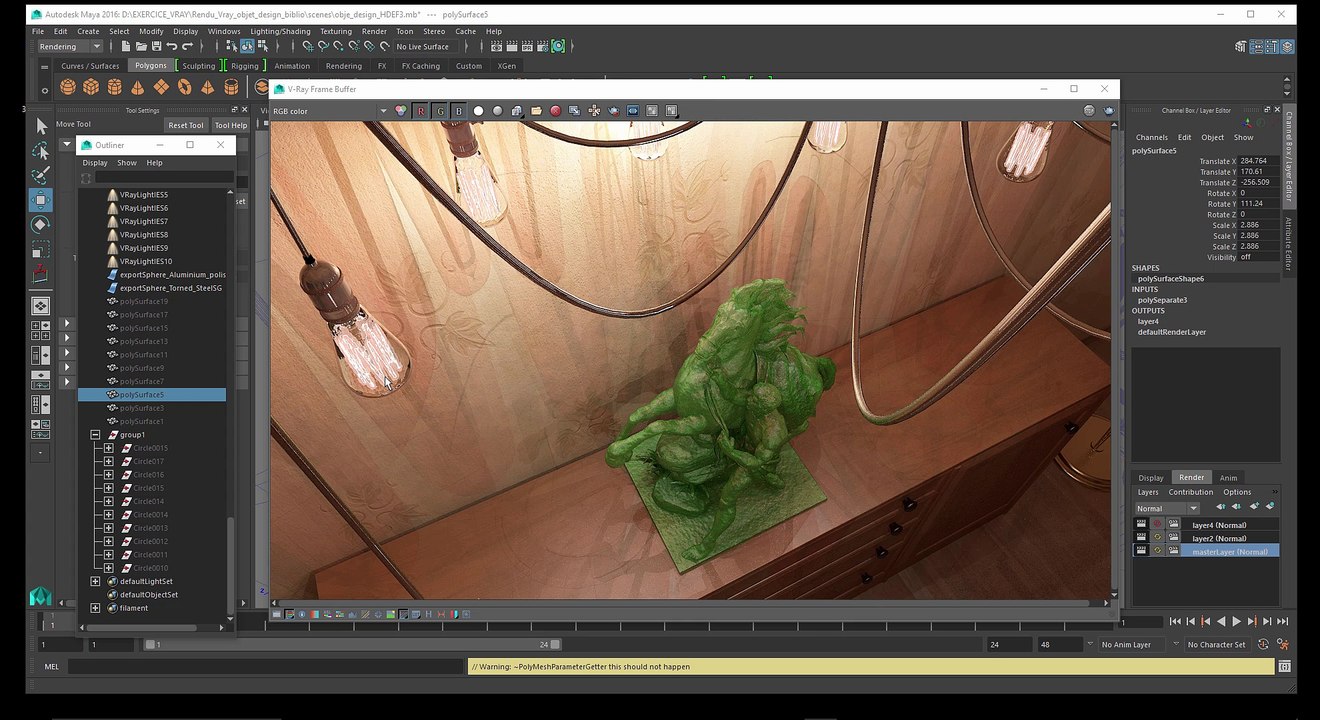This screenshot has height=720, width=1320.
Task: Show the white alpha channel circle in the frame buffer
Action: pyautogui.click(x=478, y=111)
